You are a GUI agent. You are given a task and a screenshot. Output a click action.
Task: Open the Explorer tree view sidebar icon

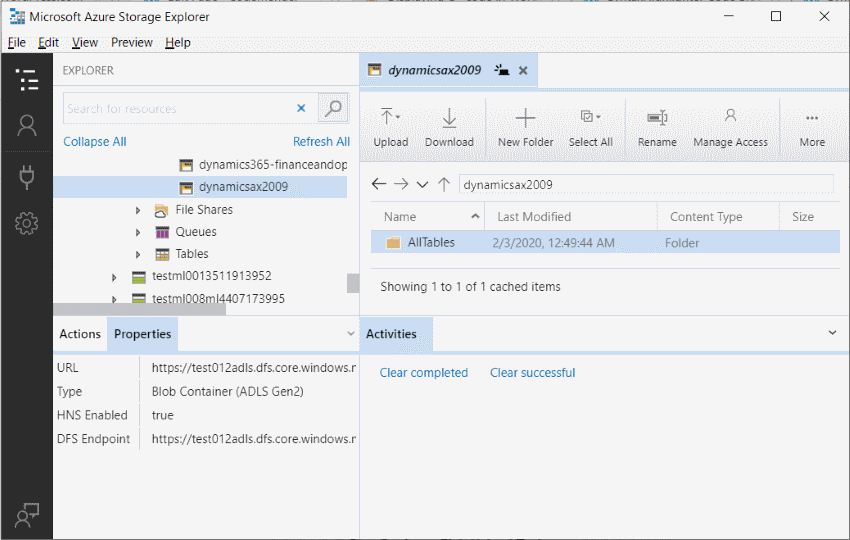click(x=27, y=80)
